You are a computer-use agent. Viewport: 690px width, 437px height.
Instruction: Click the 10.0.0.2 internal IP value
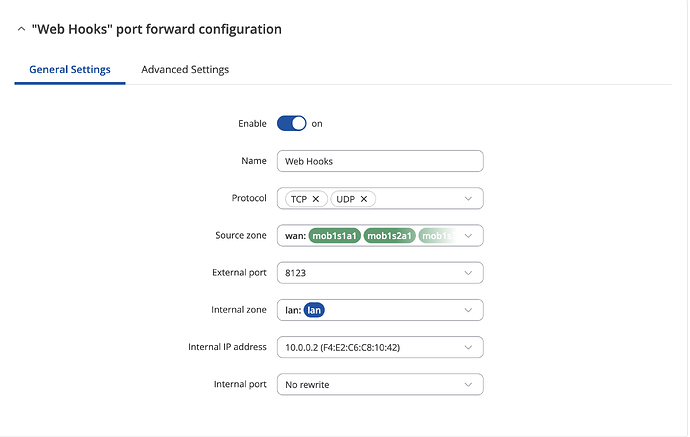(343, 347)
